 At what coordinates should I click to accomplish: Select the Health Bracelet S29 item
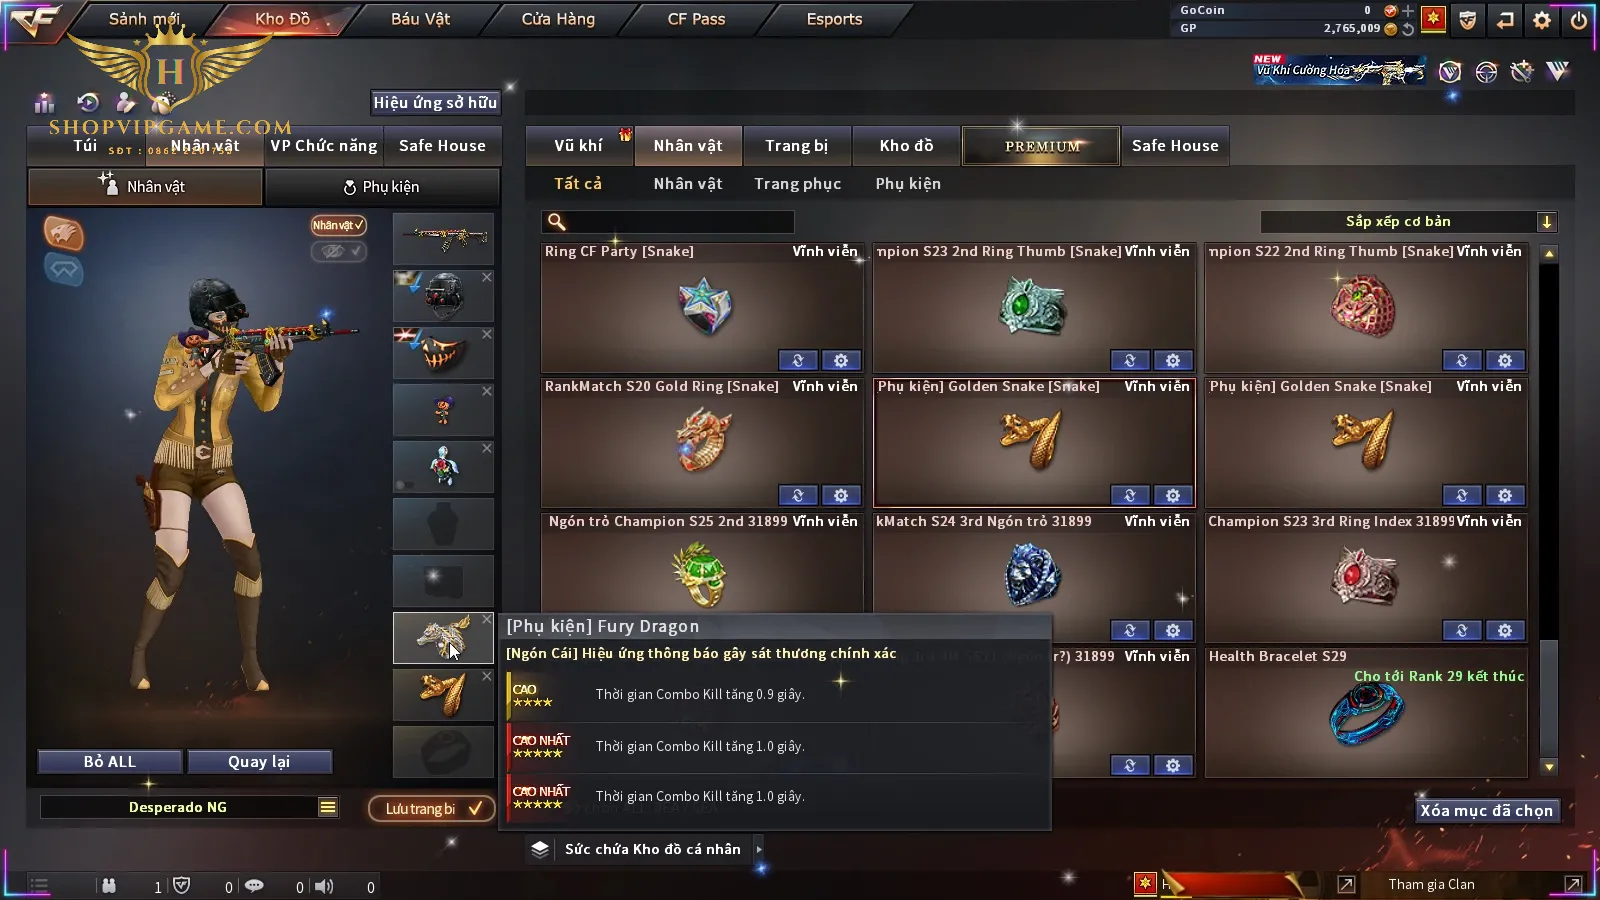pos(1366,712)
